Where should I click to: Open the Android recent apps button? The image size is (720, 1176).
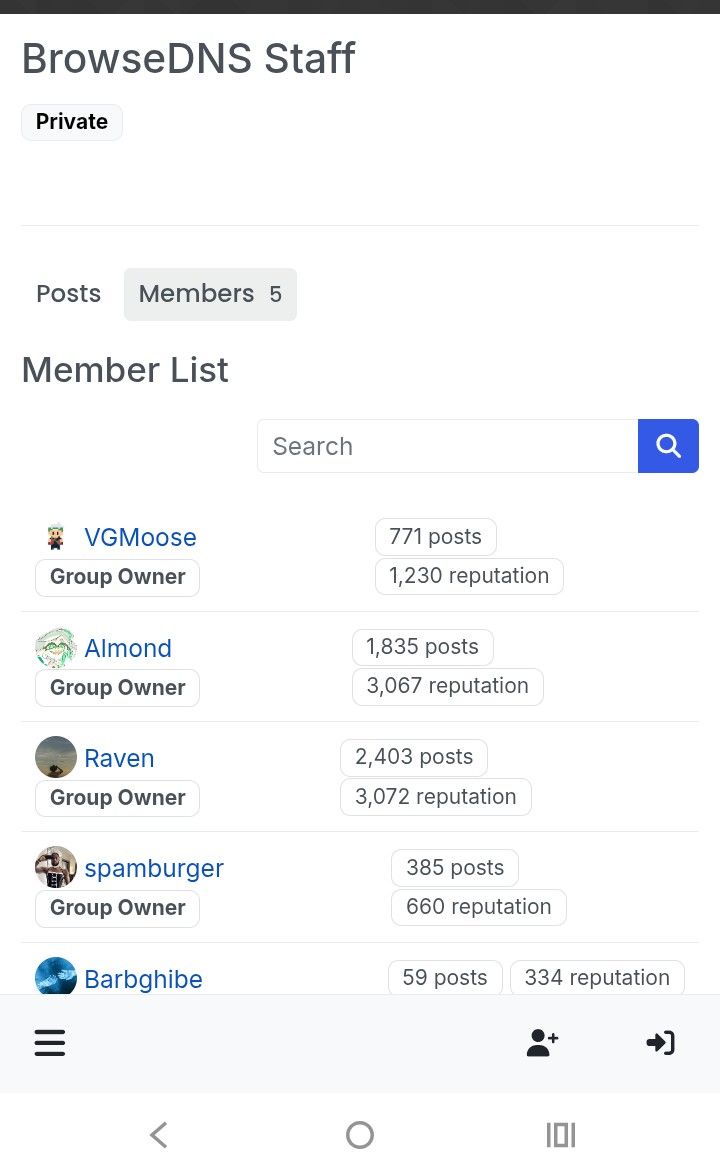click(561, 1135)
